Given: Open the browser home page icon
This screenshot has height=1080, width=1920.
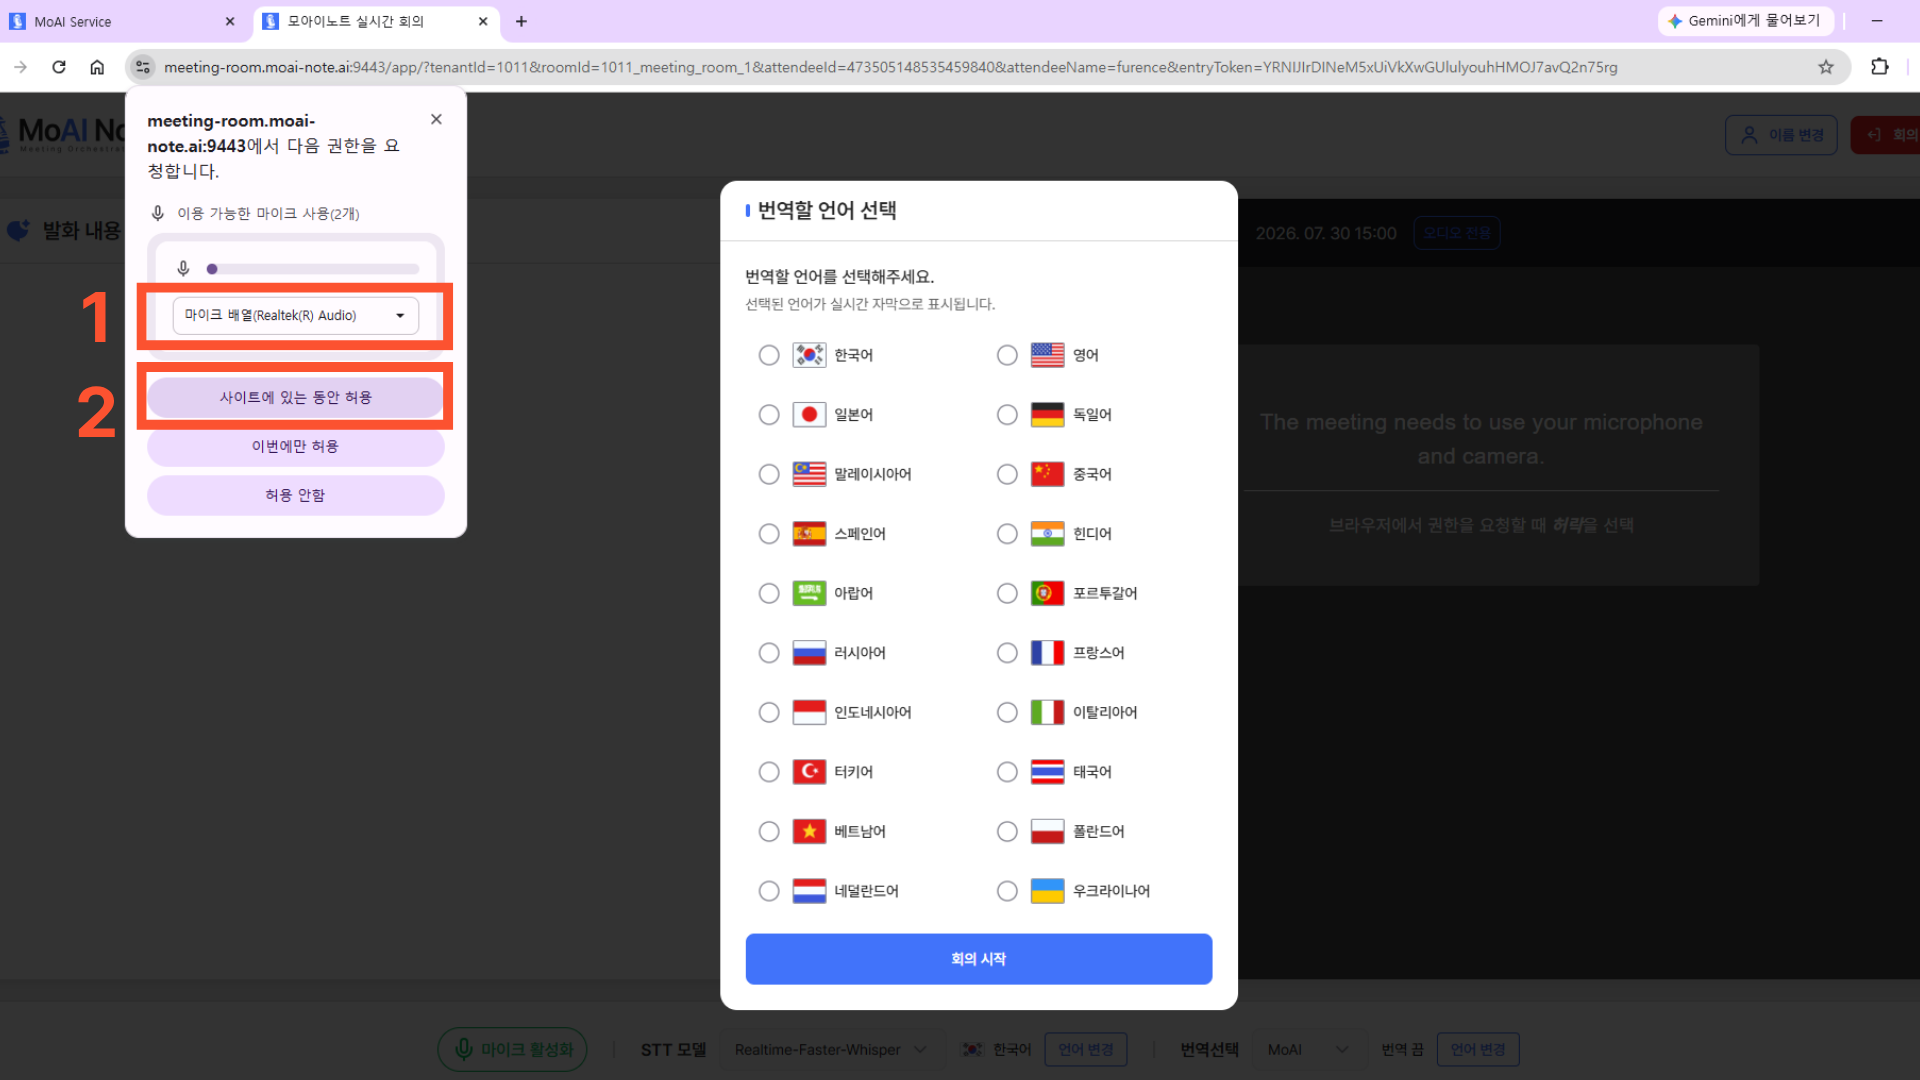Looking at the screenshot, I should pos(97,67).
